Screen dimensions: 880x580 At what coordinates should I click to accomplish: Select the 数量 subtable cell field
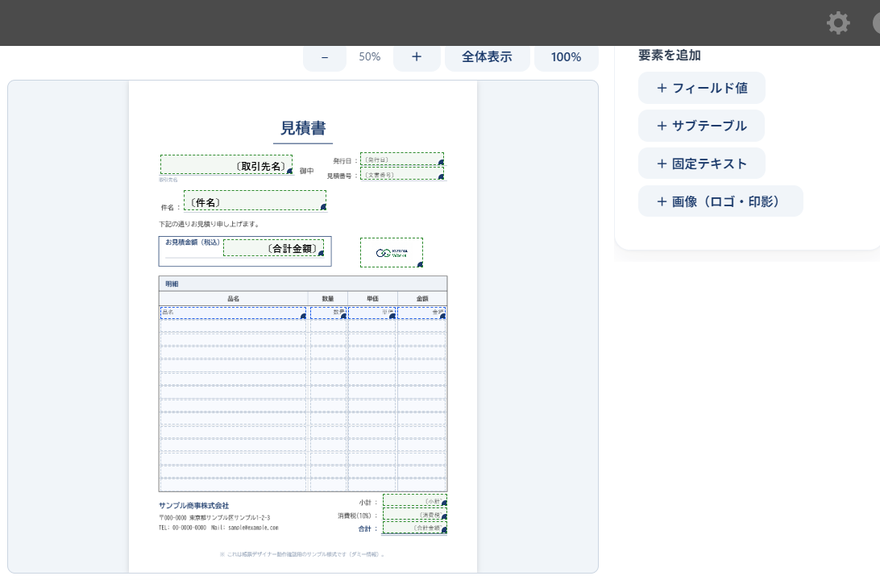coord(328,313)
